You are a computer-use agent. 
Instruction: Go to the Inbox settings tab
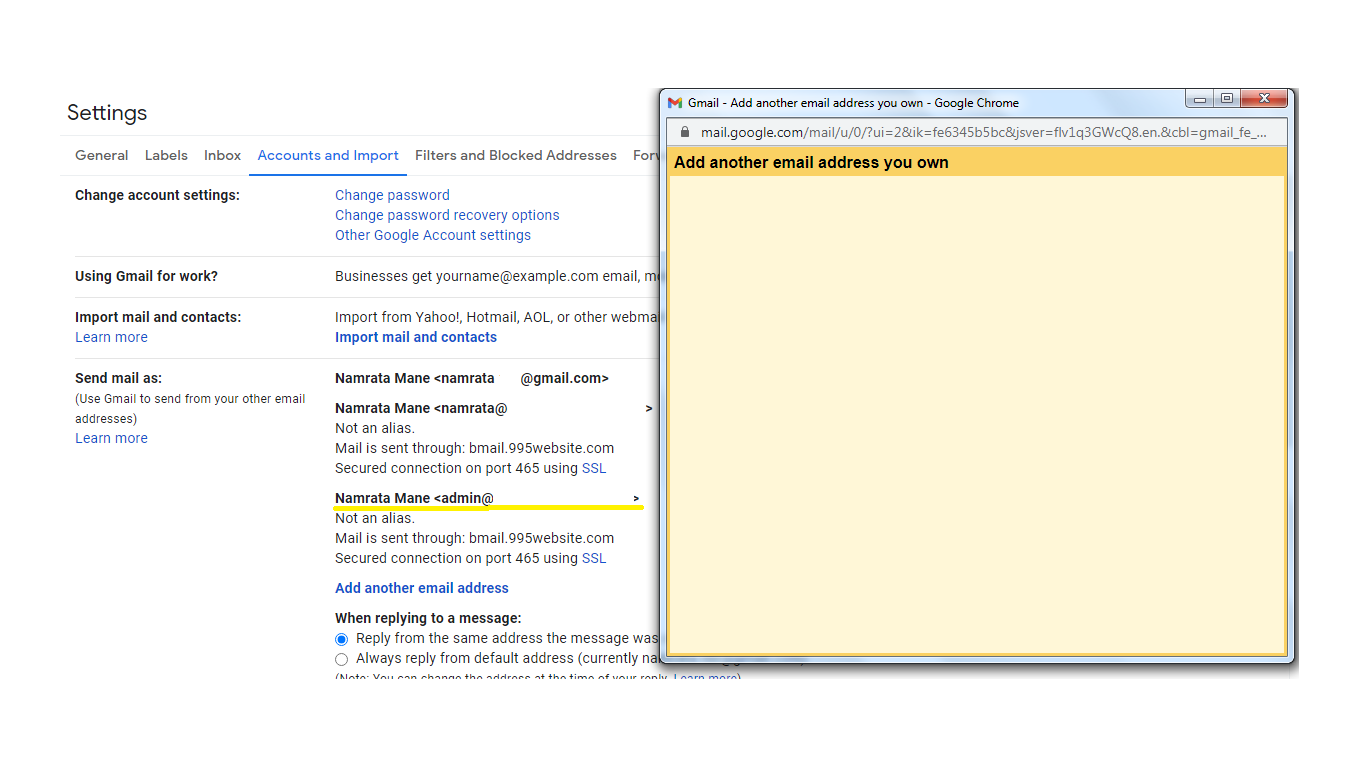[222, 156]
